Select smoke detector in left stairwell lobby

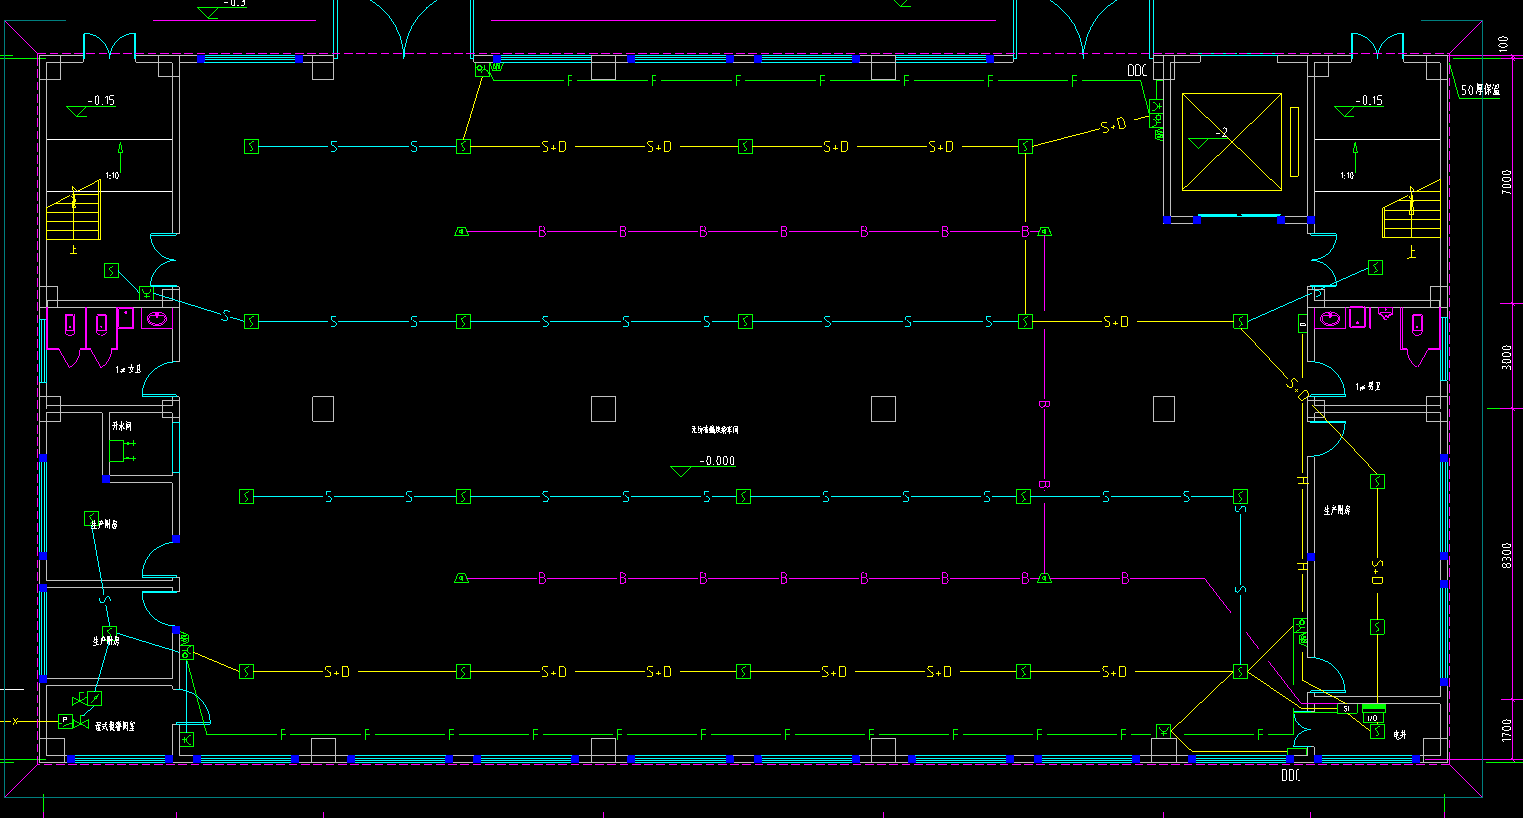pos(111,271)
